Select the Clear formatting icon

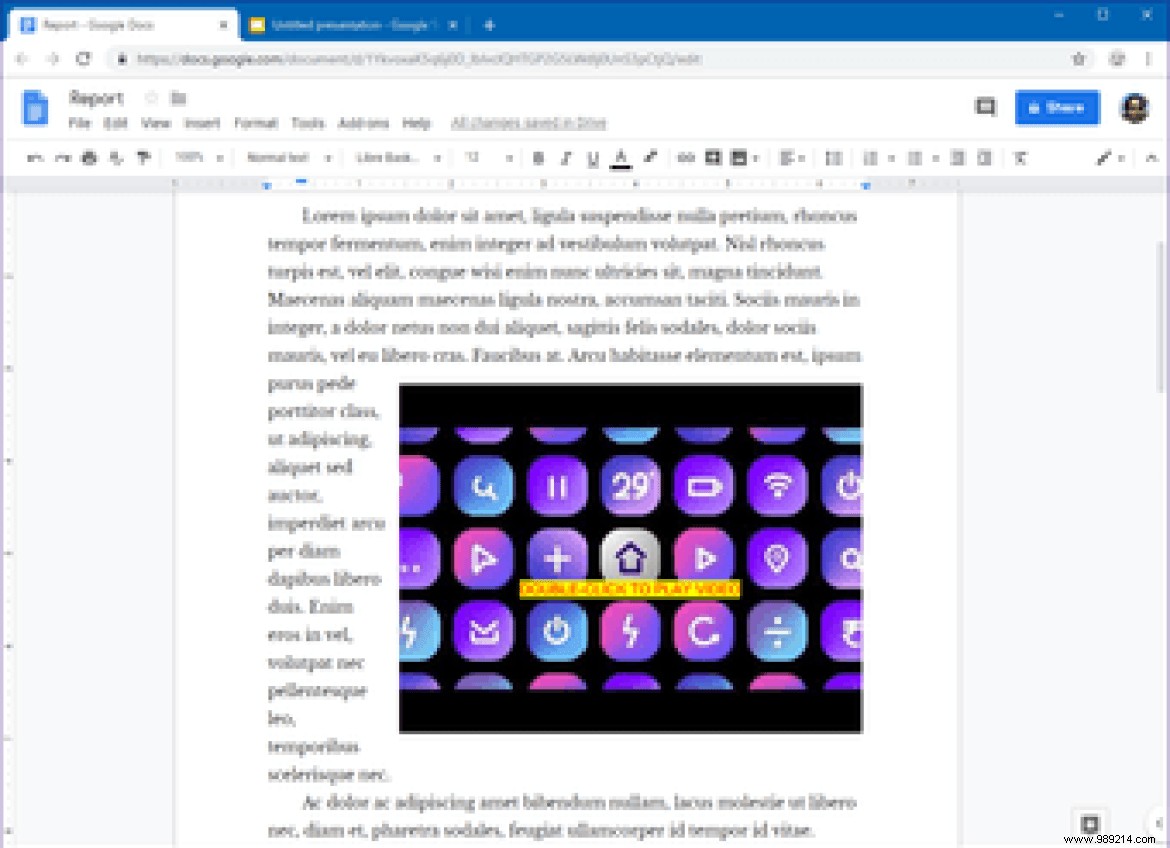tap(1019, 157)
